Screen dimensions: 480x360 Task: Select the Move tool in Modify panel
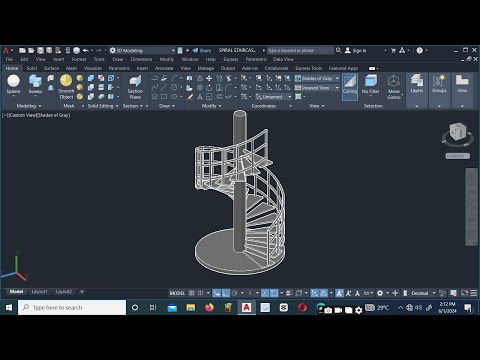(209, 78)
